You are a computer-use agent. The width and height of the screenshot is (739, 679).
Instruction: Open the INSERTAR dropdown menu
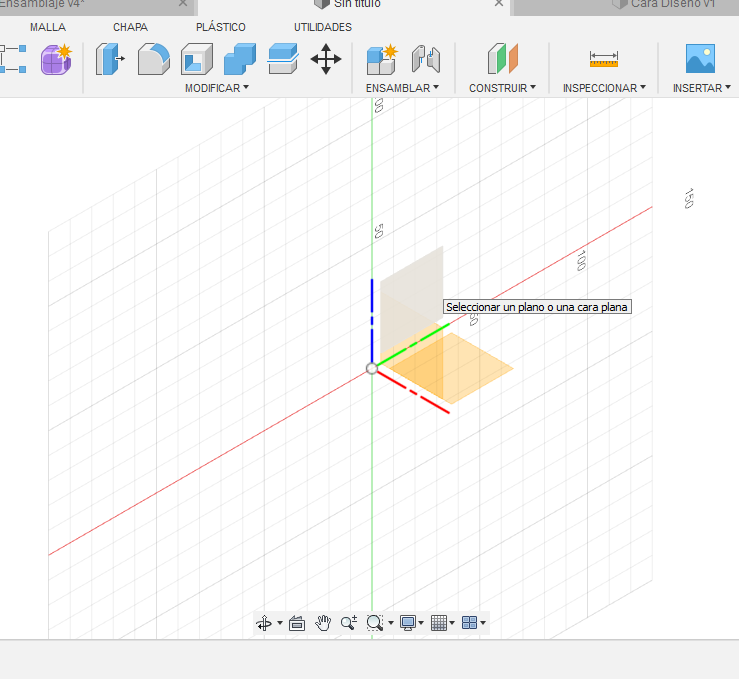[702, 88]
